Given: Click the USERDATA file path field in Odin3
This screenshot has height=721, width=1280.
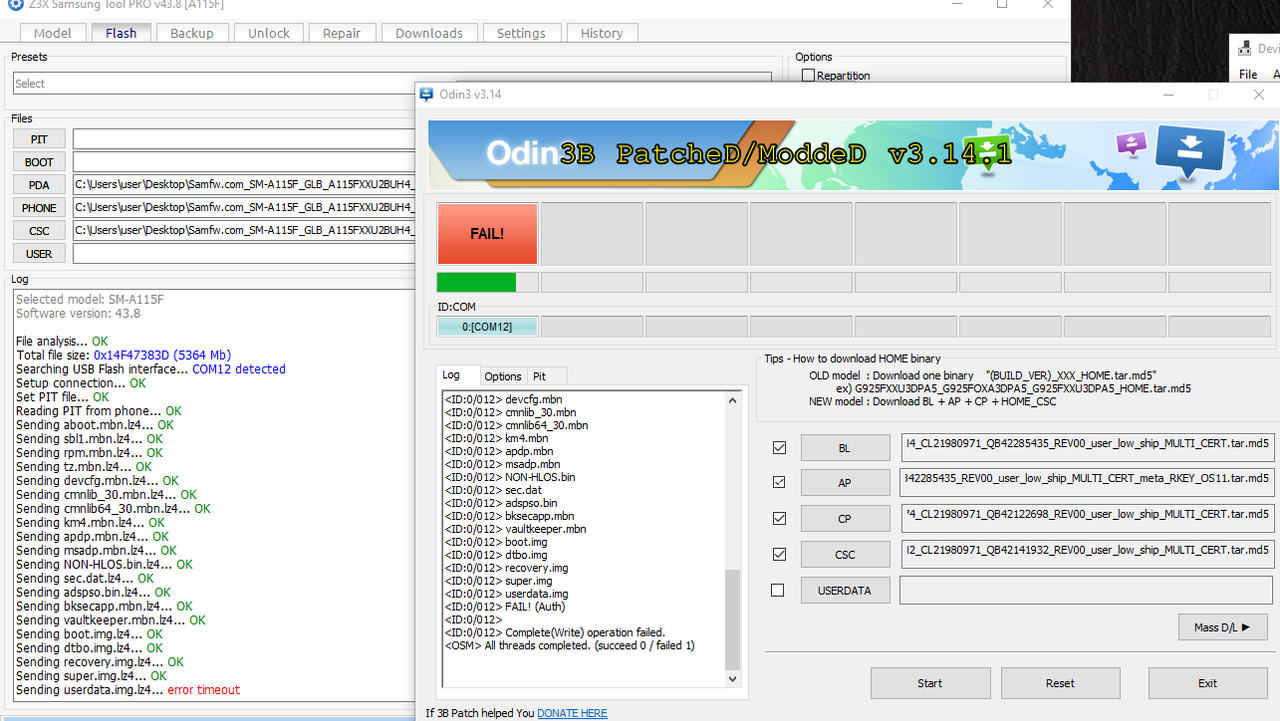Looking at the screenshot, I should point(1087,591).
